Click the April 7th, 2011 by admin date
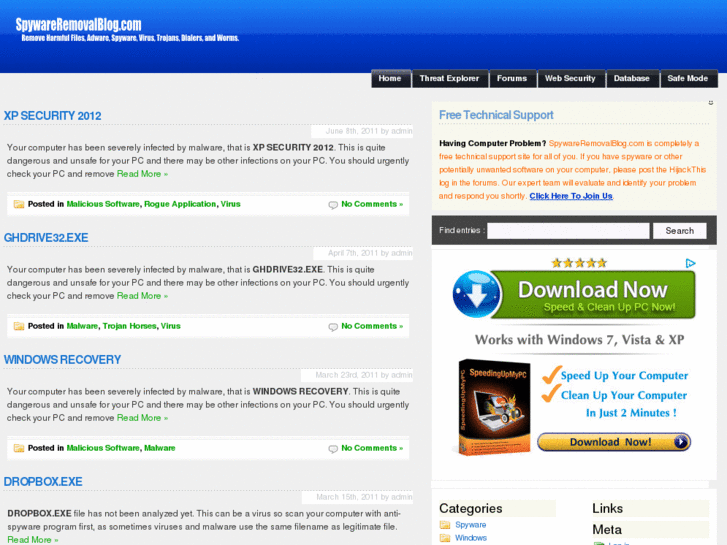 click(x=370, y=253)
